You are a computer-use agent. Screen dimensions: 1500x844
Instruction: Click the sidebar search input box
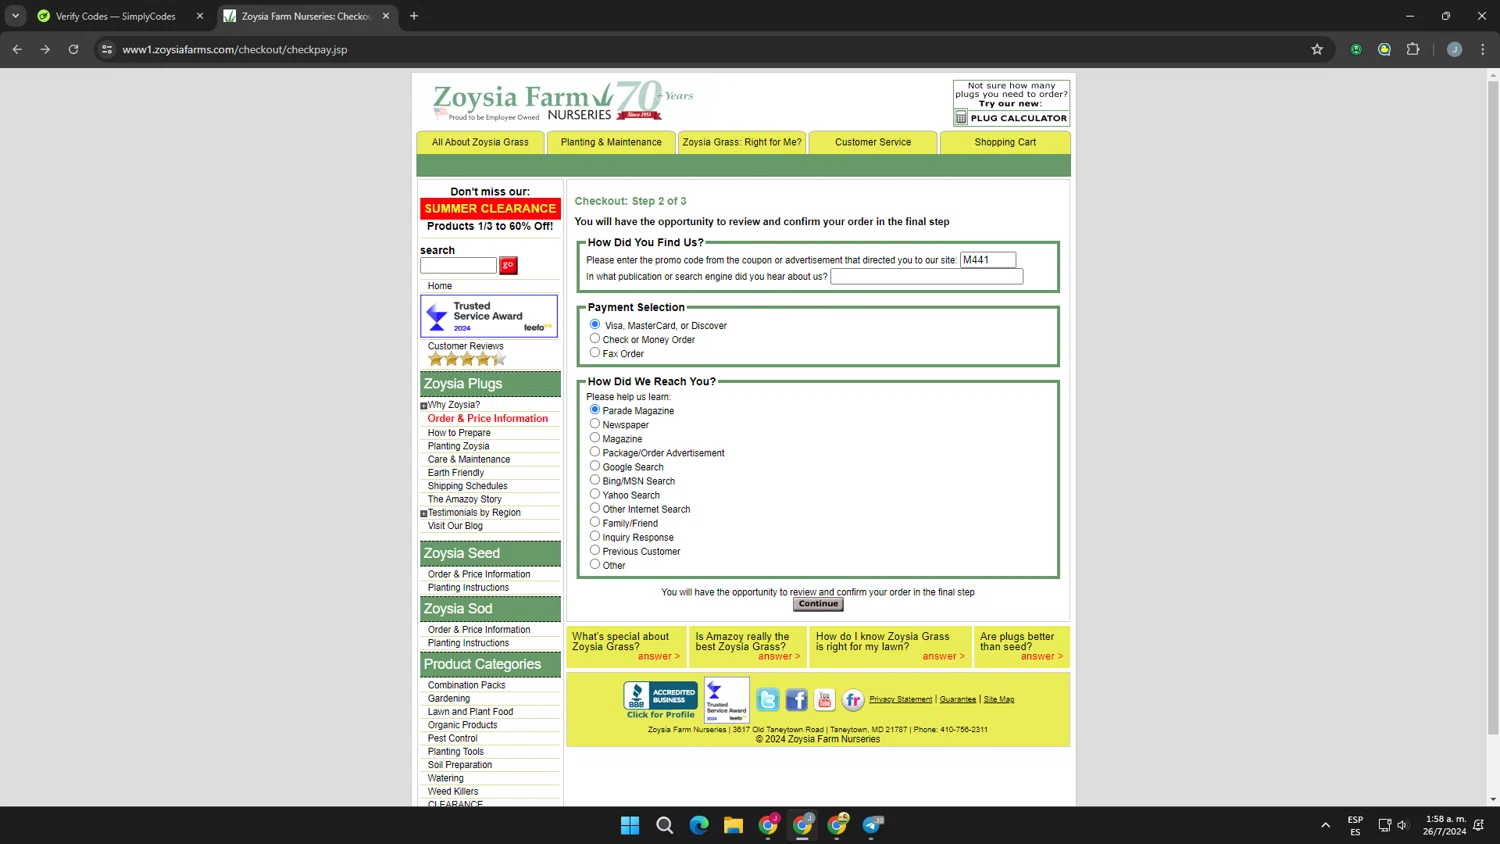pyautogui.click(x=458, y=265)
